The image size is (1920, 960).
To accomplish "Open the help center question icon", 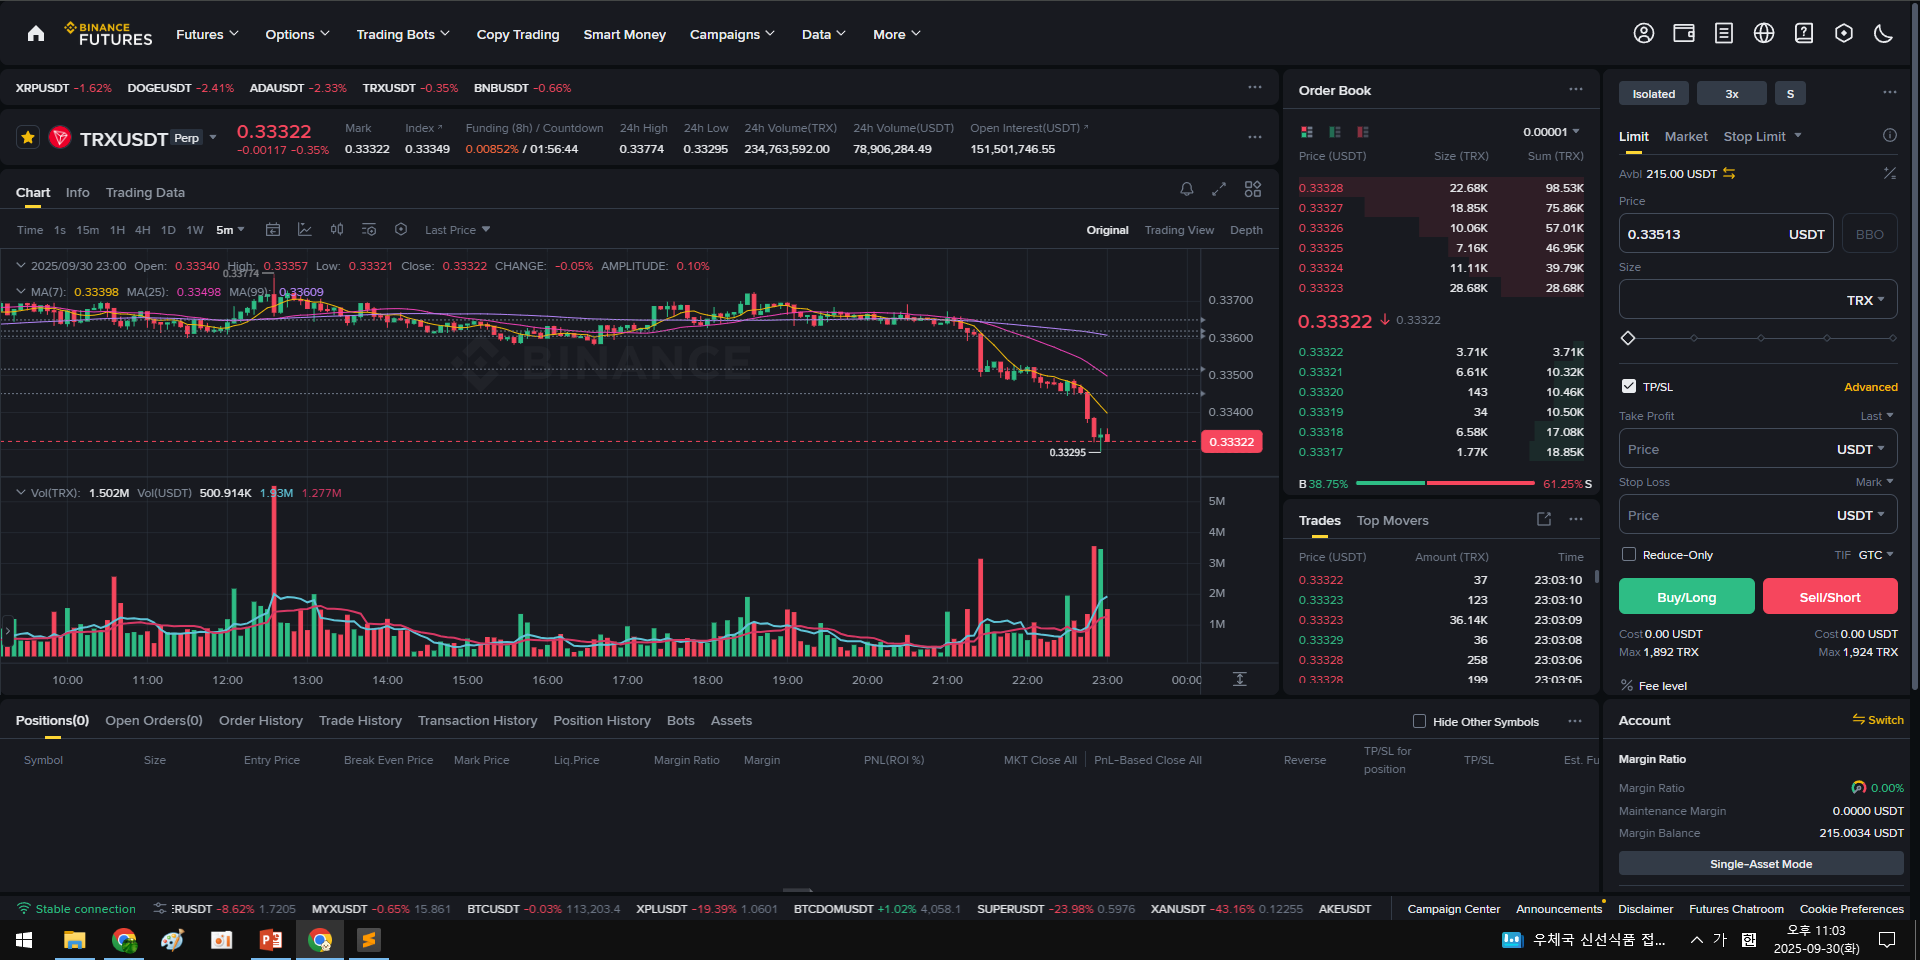I will [x=1804, y=34].
